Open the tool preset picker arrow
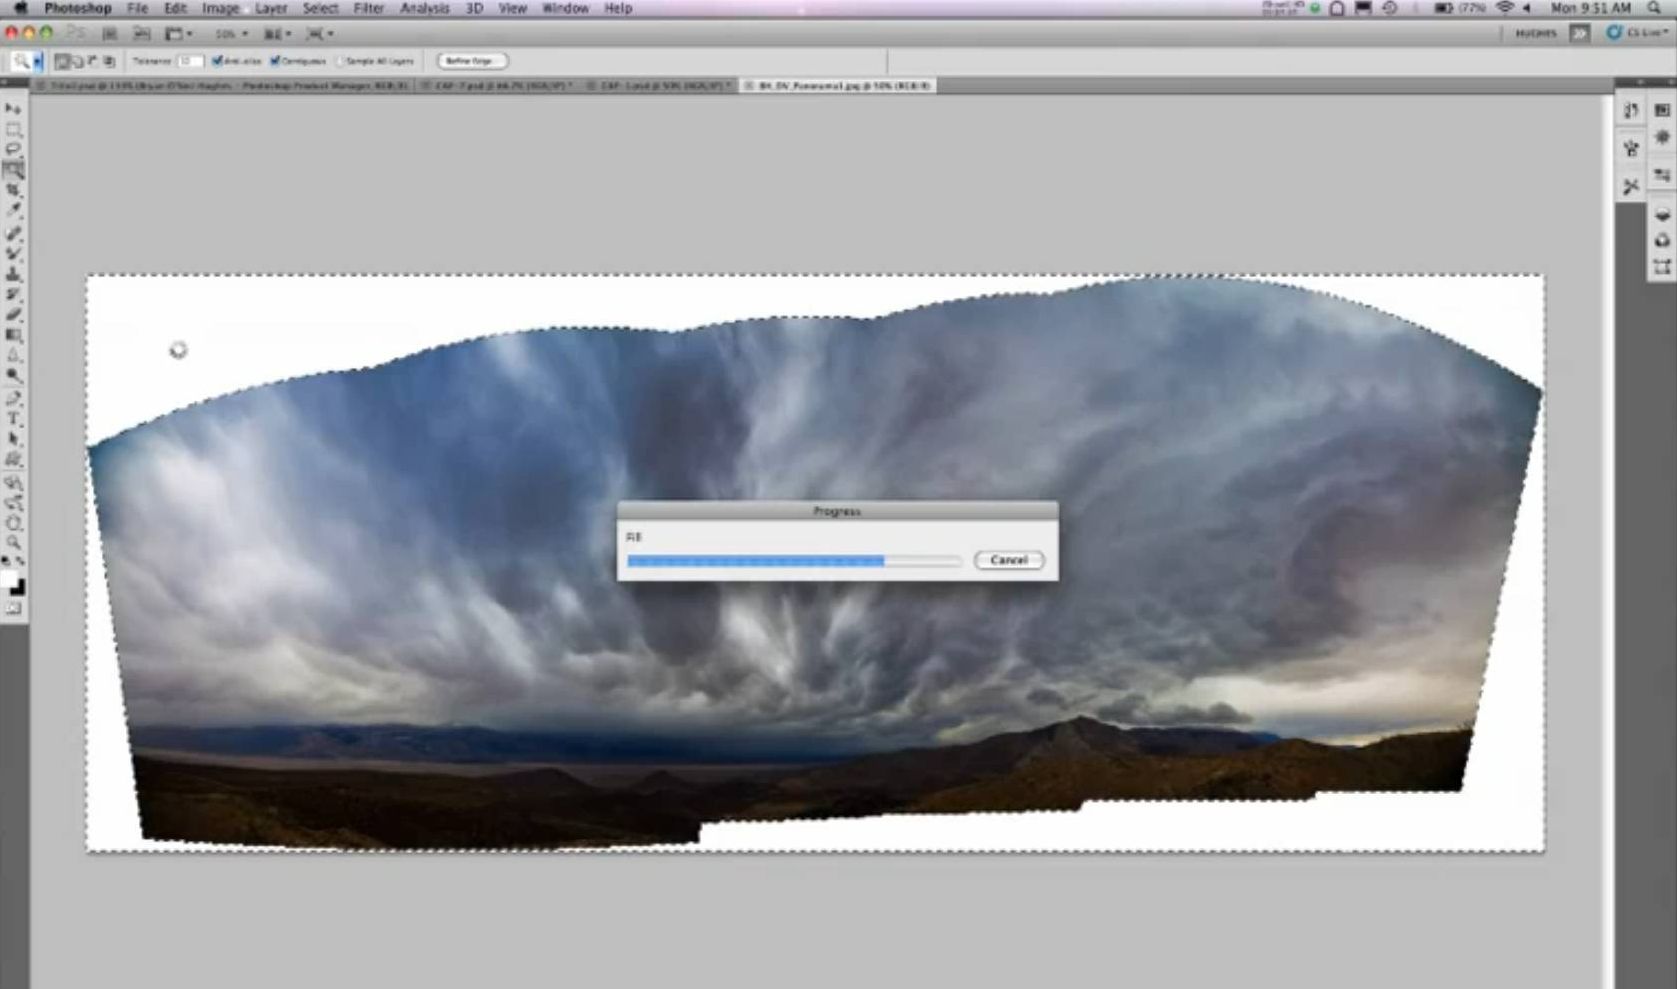This screenshot has height=989, width=1677. coord(38,62)
